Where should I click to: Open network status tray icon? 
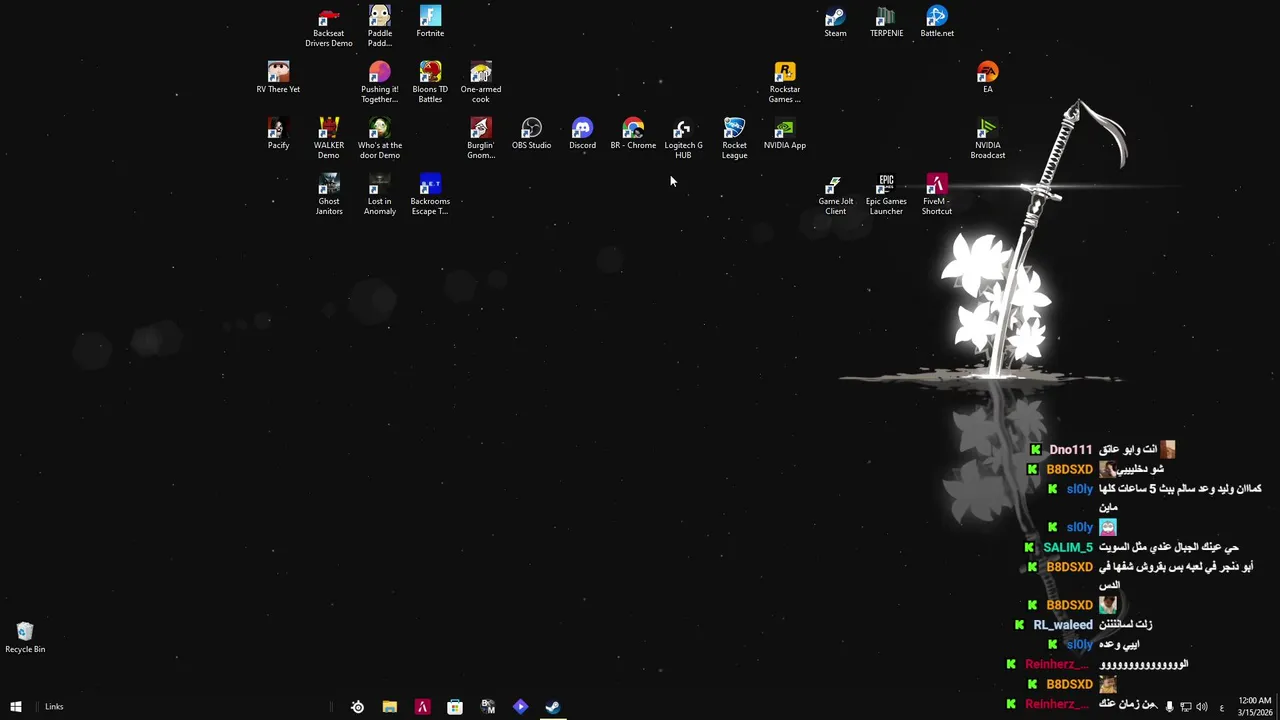click(x=1186, y=707)
